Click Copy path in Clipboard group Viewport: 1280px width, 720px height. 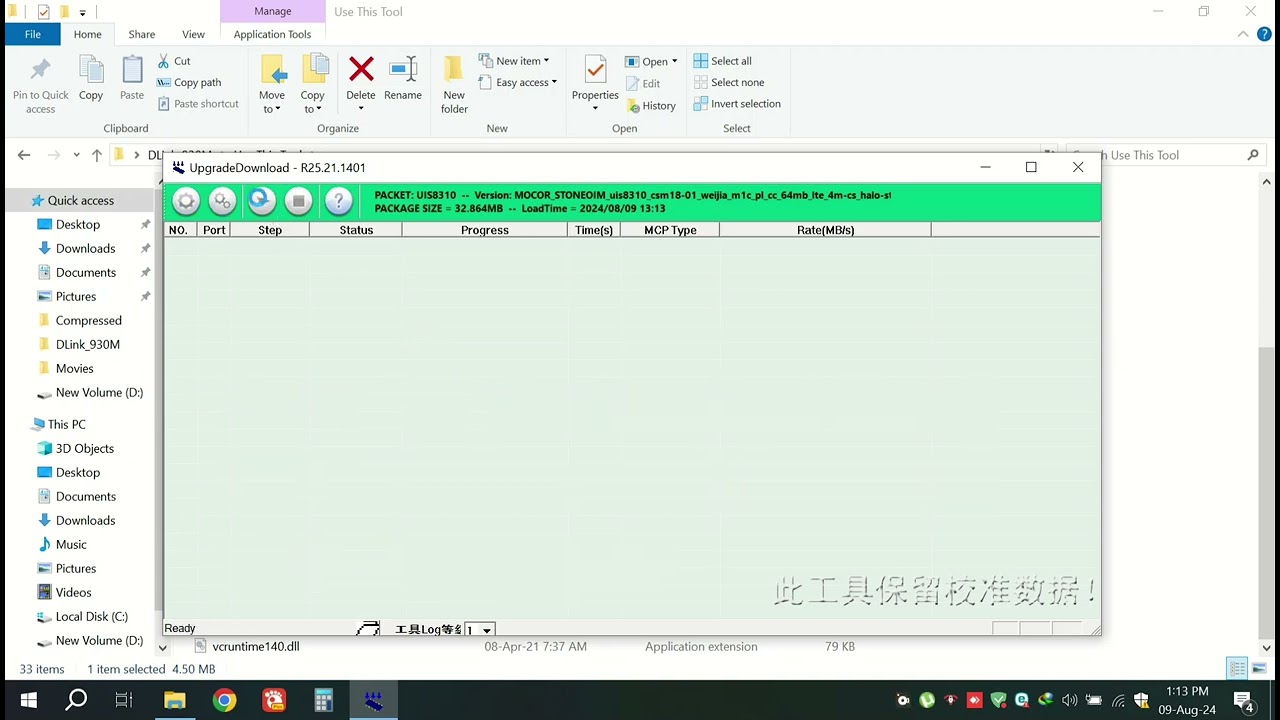pos(189,83)
